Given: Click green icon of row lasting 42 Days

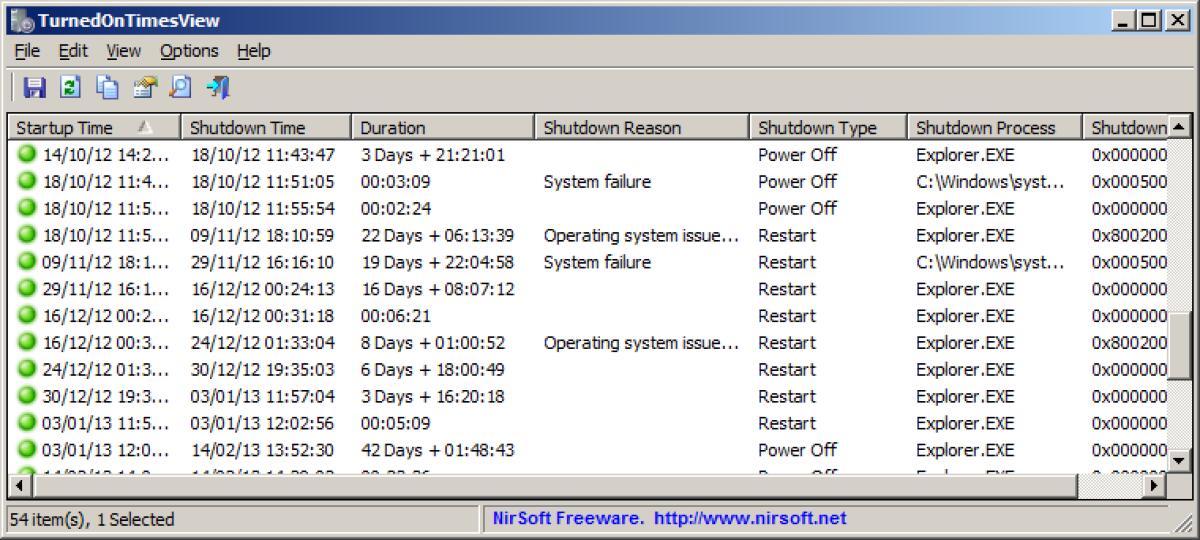Looking at the screenshot, I should click(x=27, y=450).
